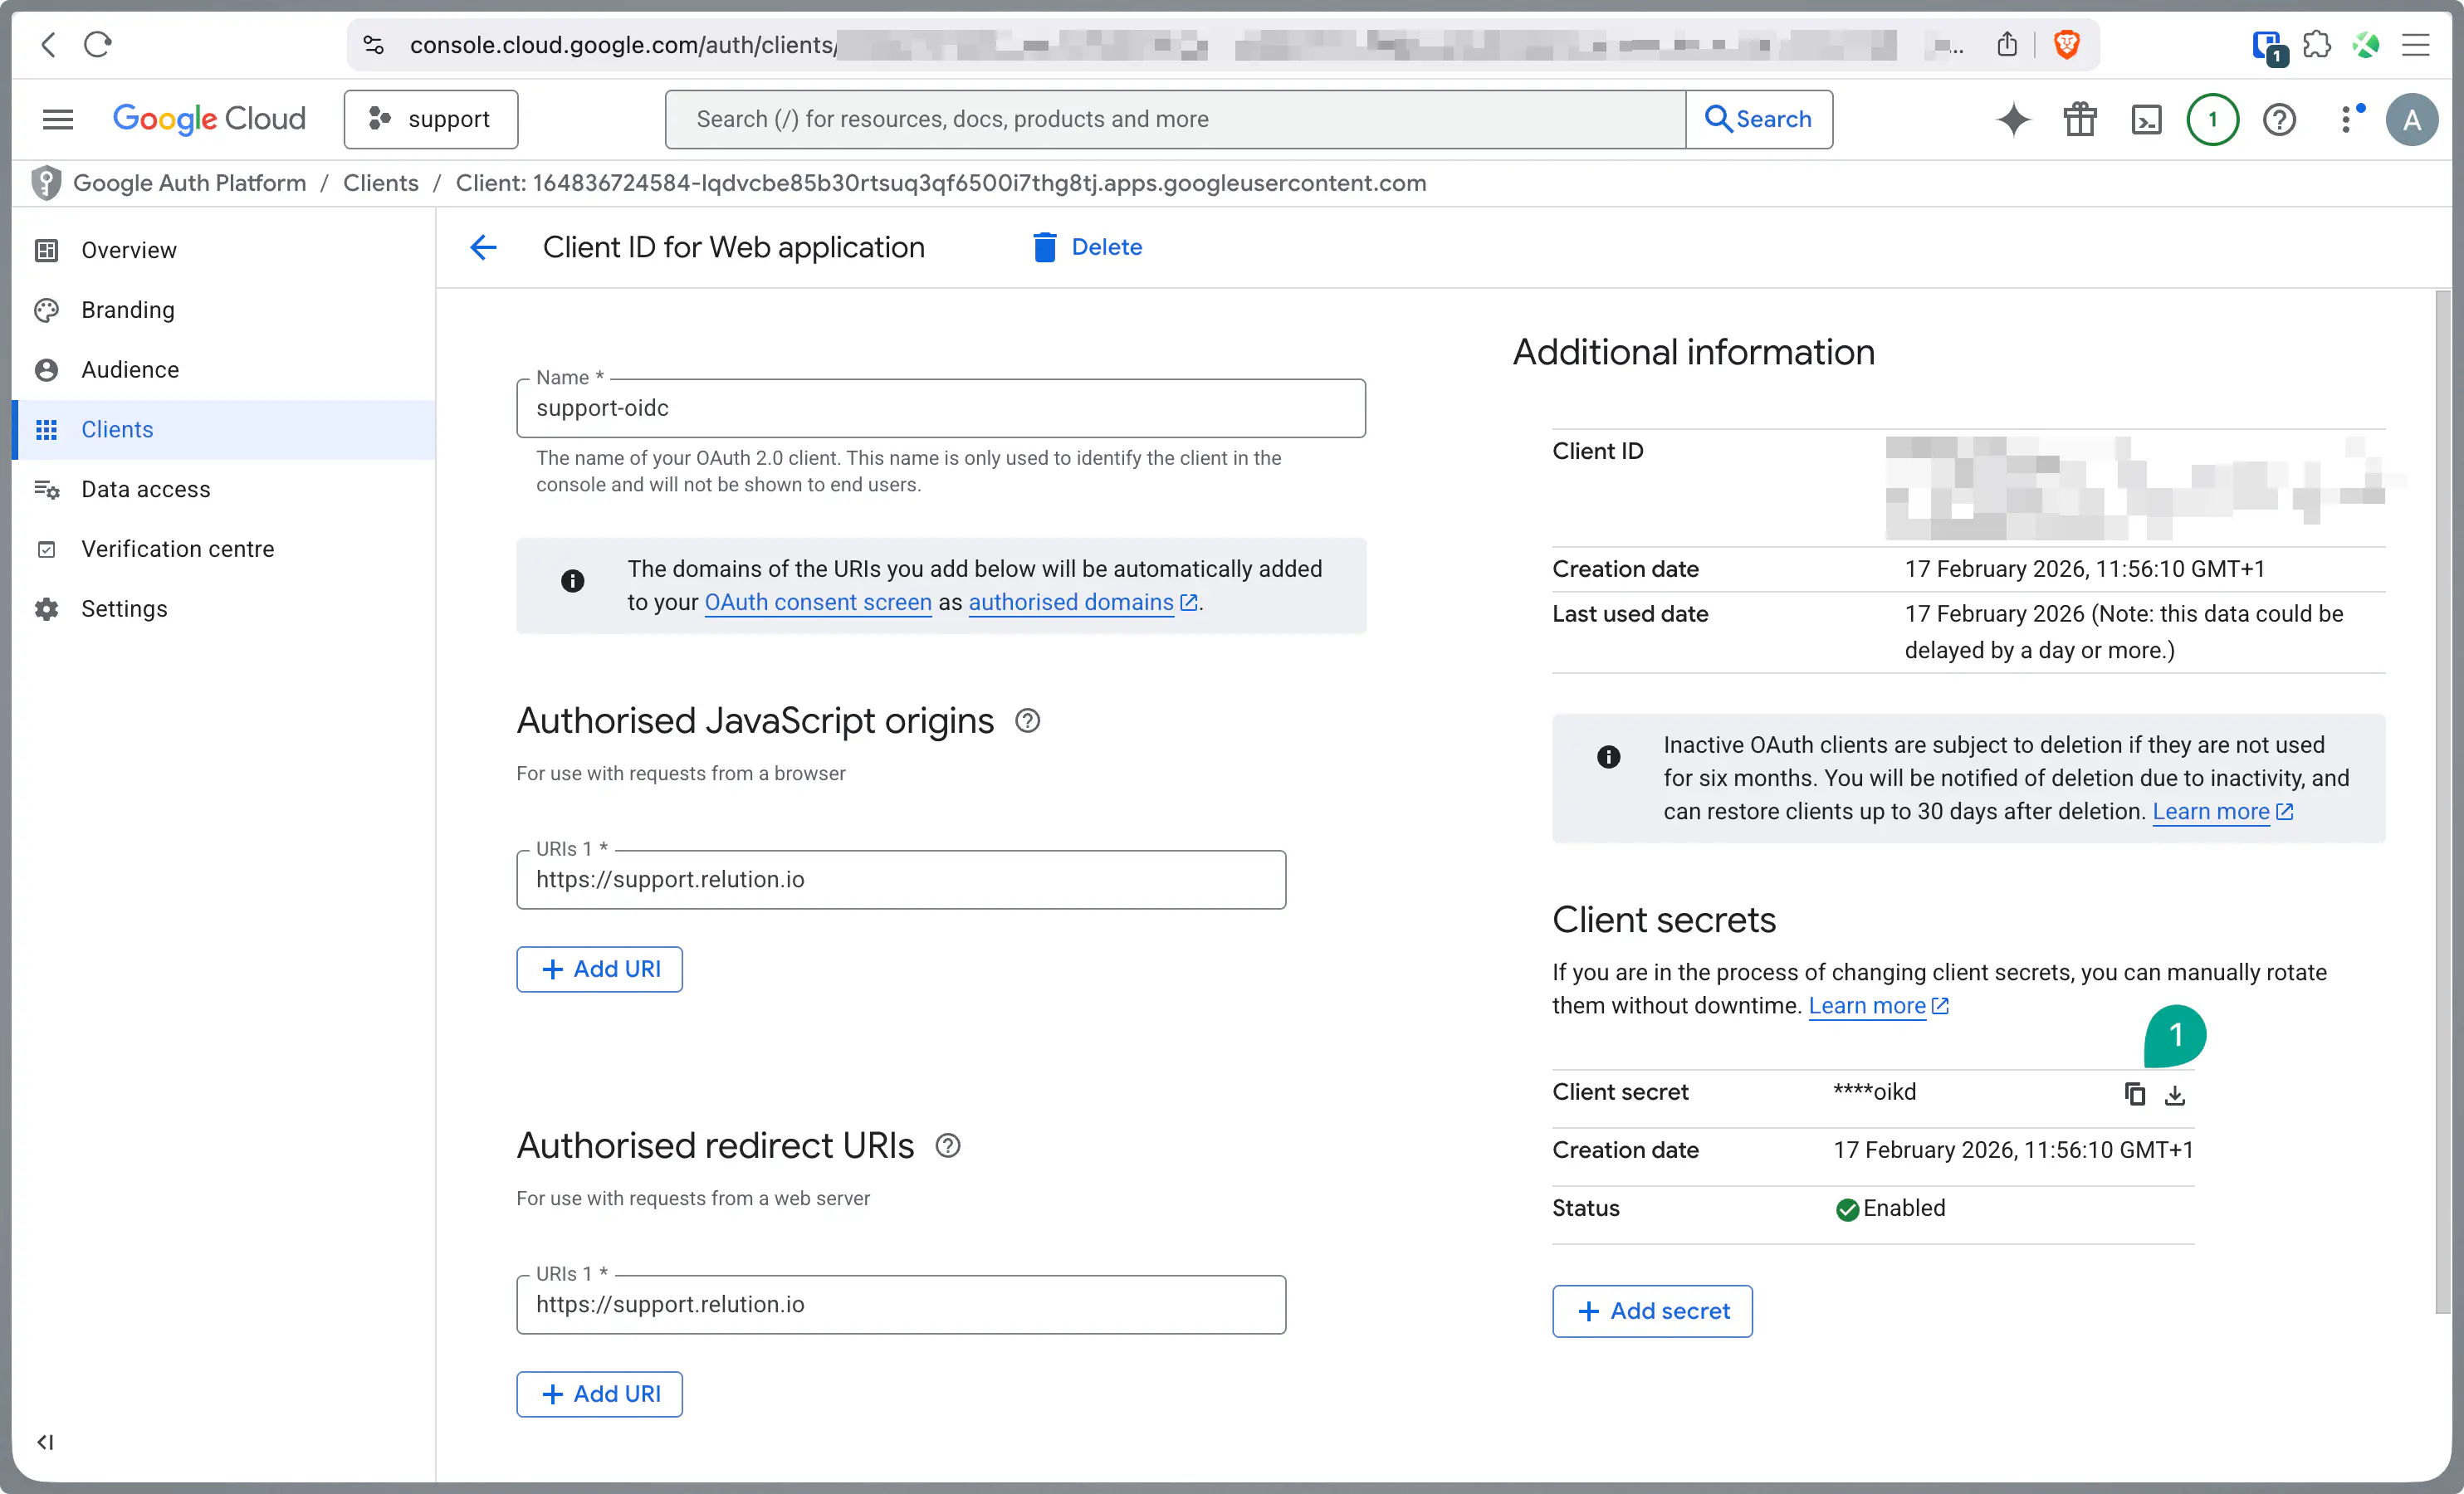Download the client secret JSON
Image resolution: width=2464 pixels, height=1494 pixels.
[x=2174, y=1094]
